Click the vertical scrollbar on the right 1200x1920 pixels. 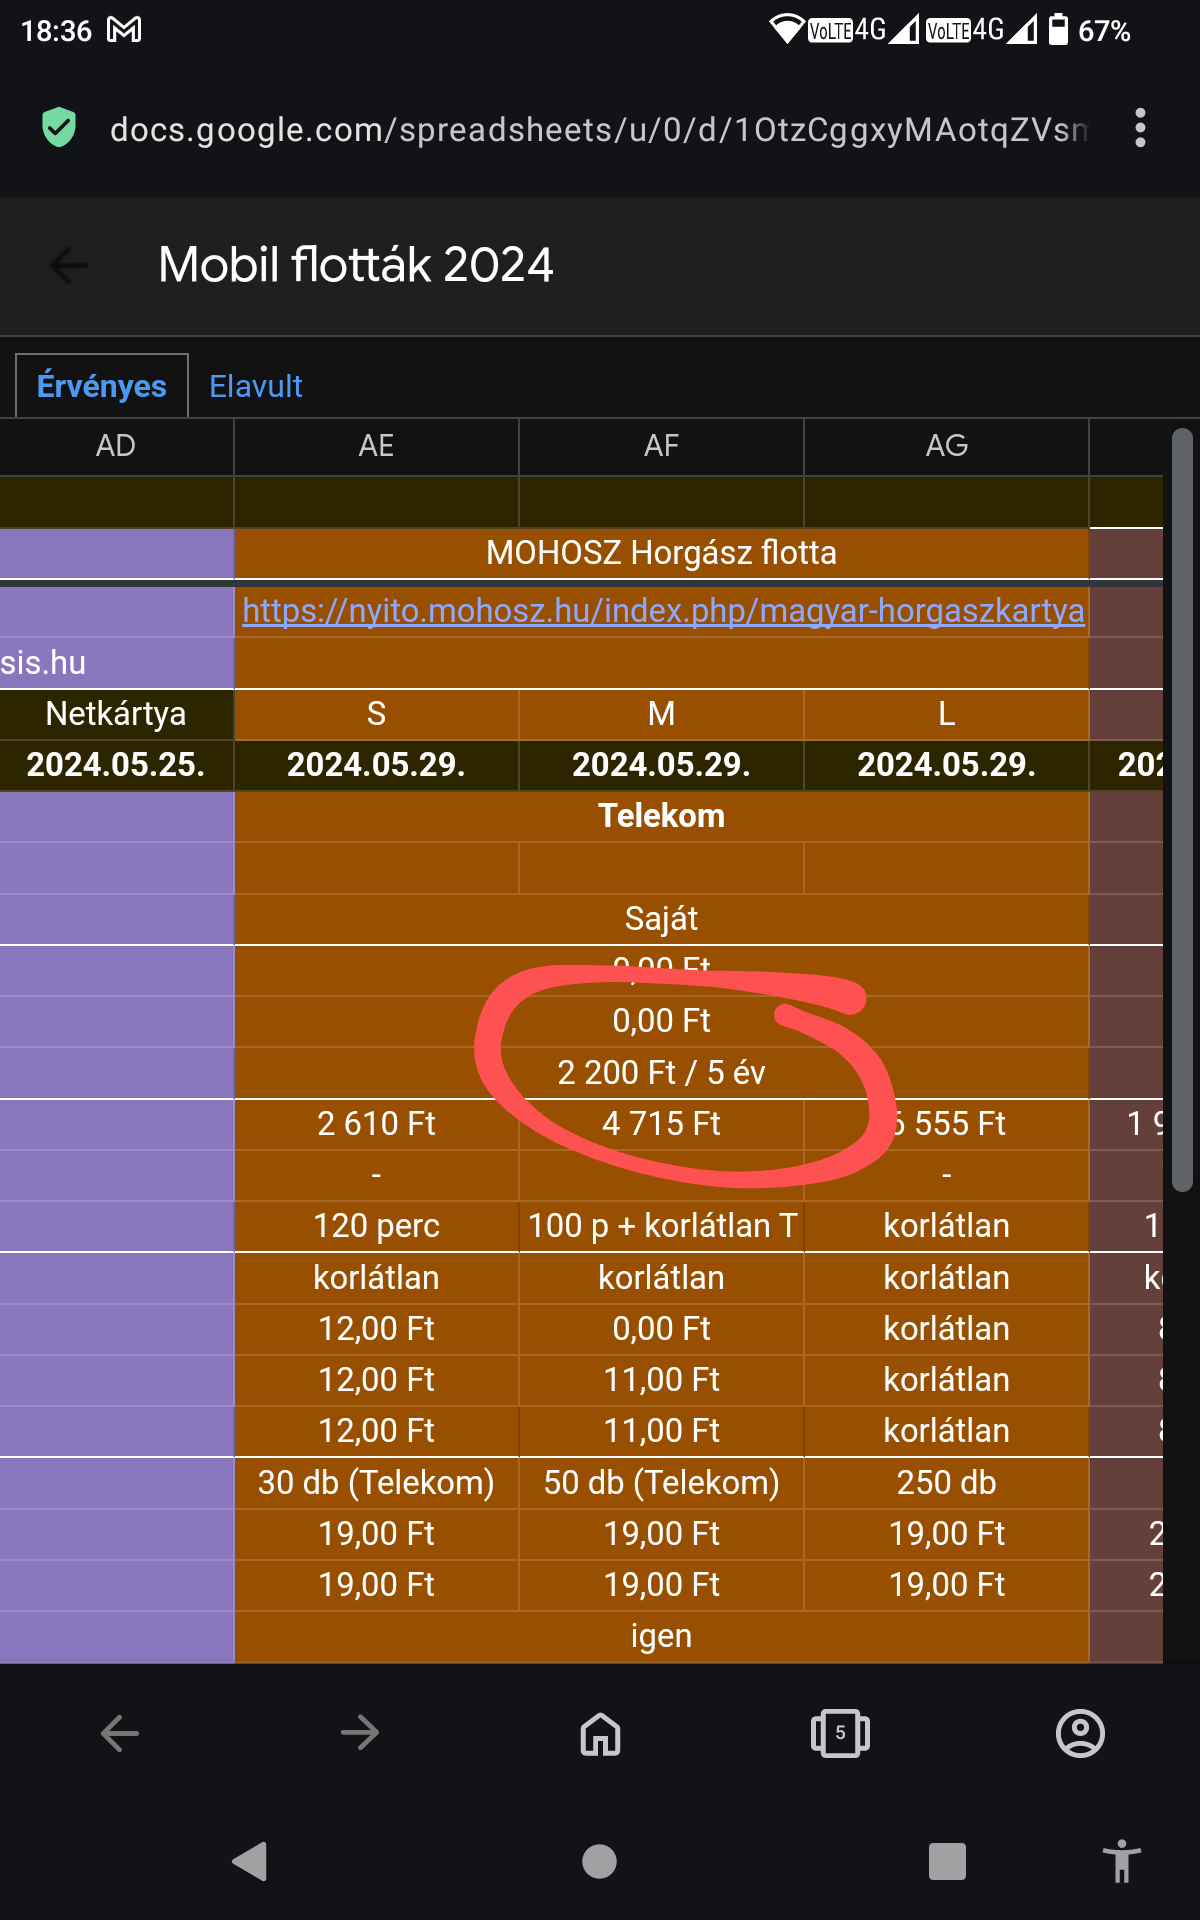1182,810
